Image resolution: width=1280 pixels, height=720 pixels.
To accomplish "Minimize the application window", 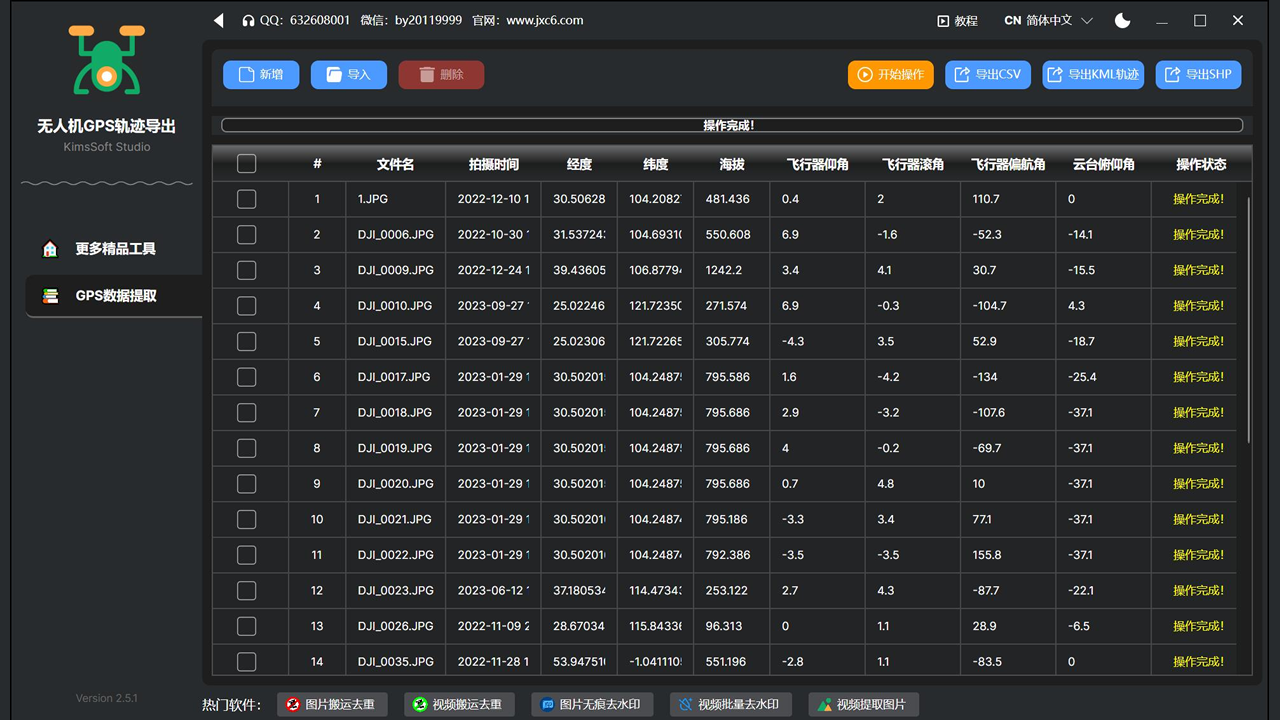I will pyautogui.click(x=1161, y=20).
